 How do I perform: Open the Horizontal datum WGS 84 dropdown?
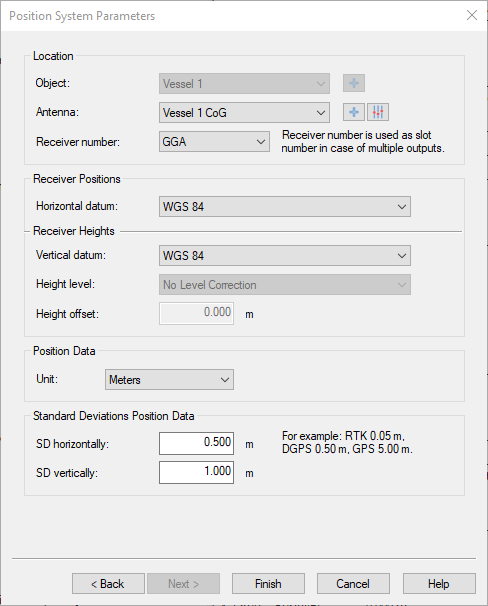[285, 206]
